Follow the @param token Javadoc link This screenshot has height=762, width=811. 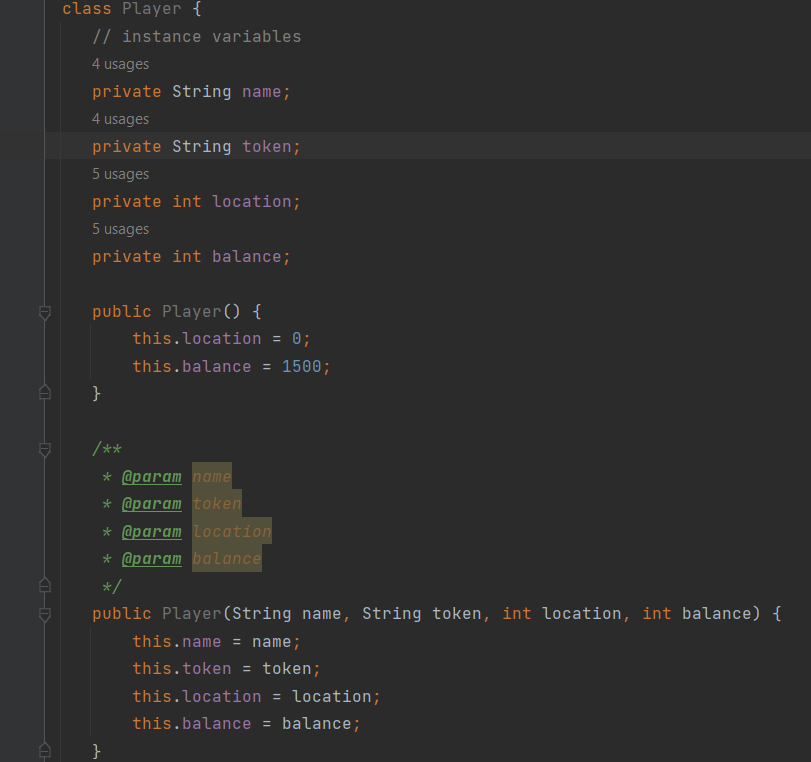(152, 503)
